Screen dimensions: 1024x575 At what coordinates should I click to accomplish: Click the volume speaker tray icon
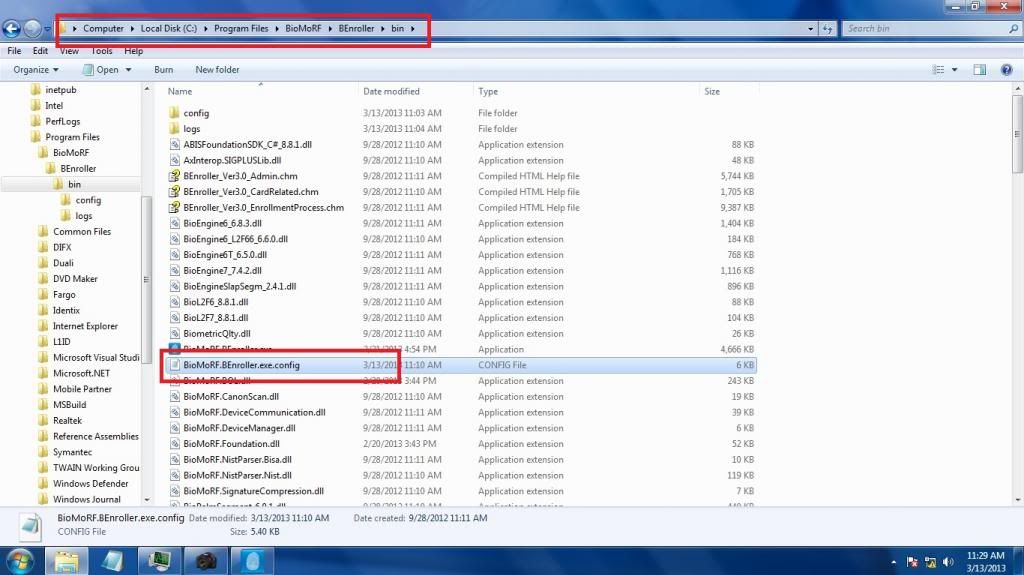[x=948, y=562]
